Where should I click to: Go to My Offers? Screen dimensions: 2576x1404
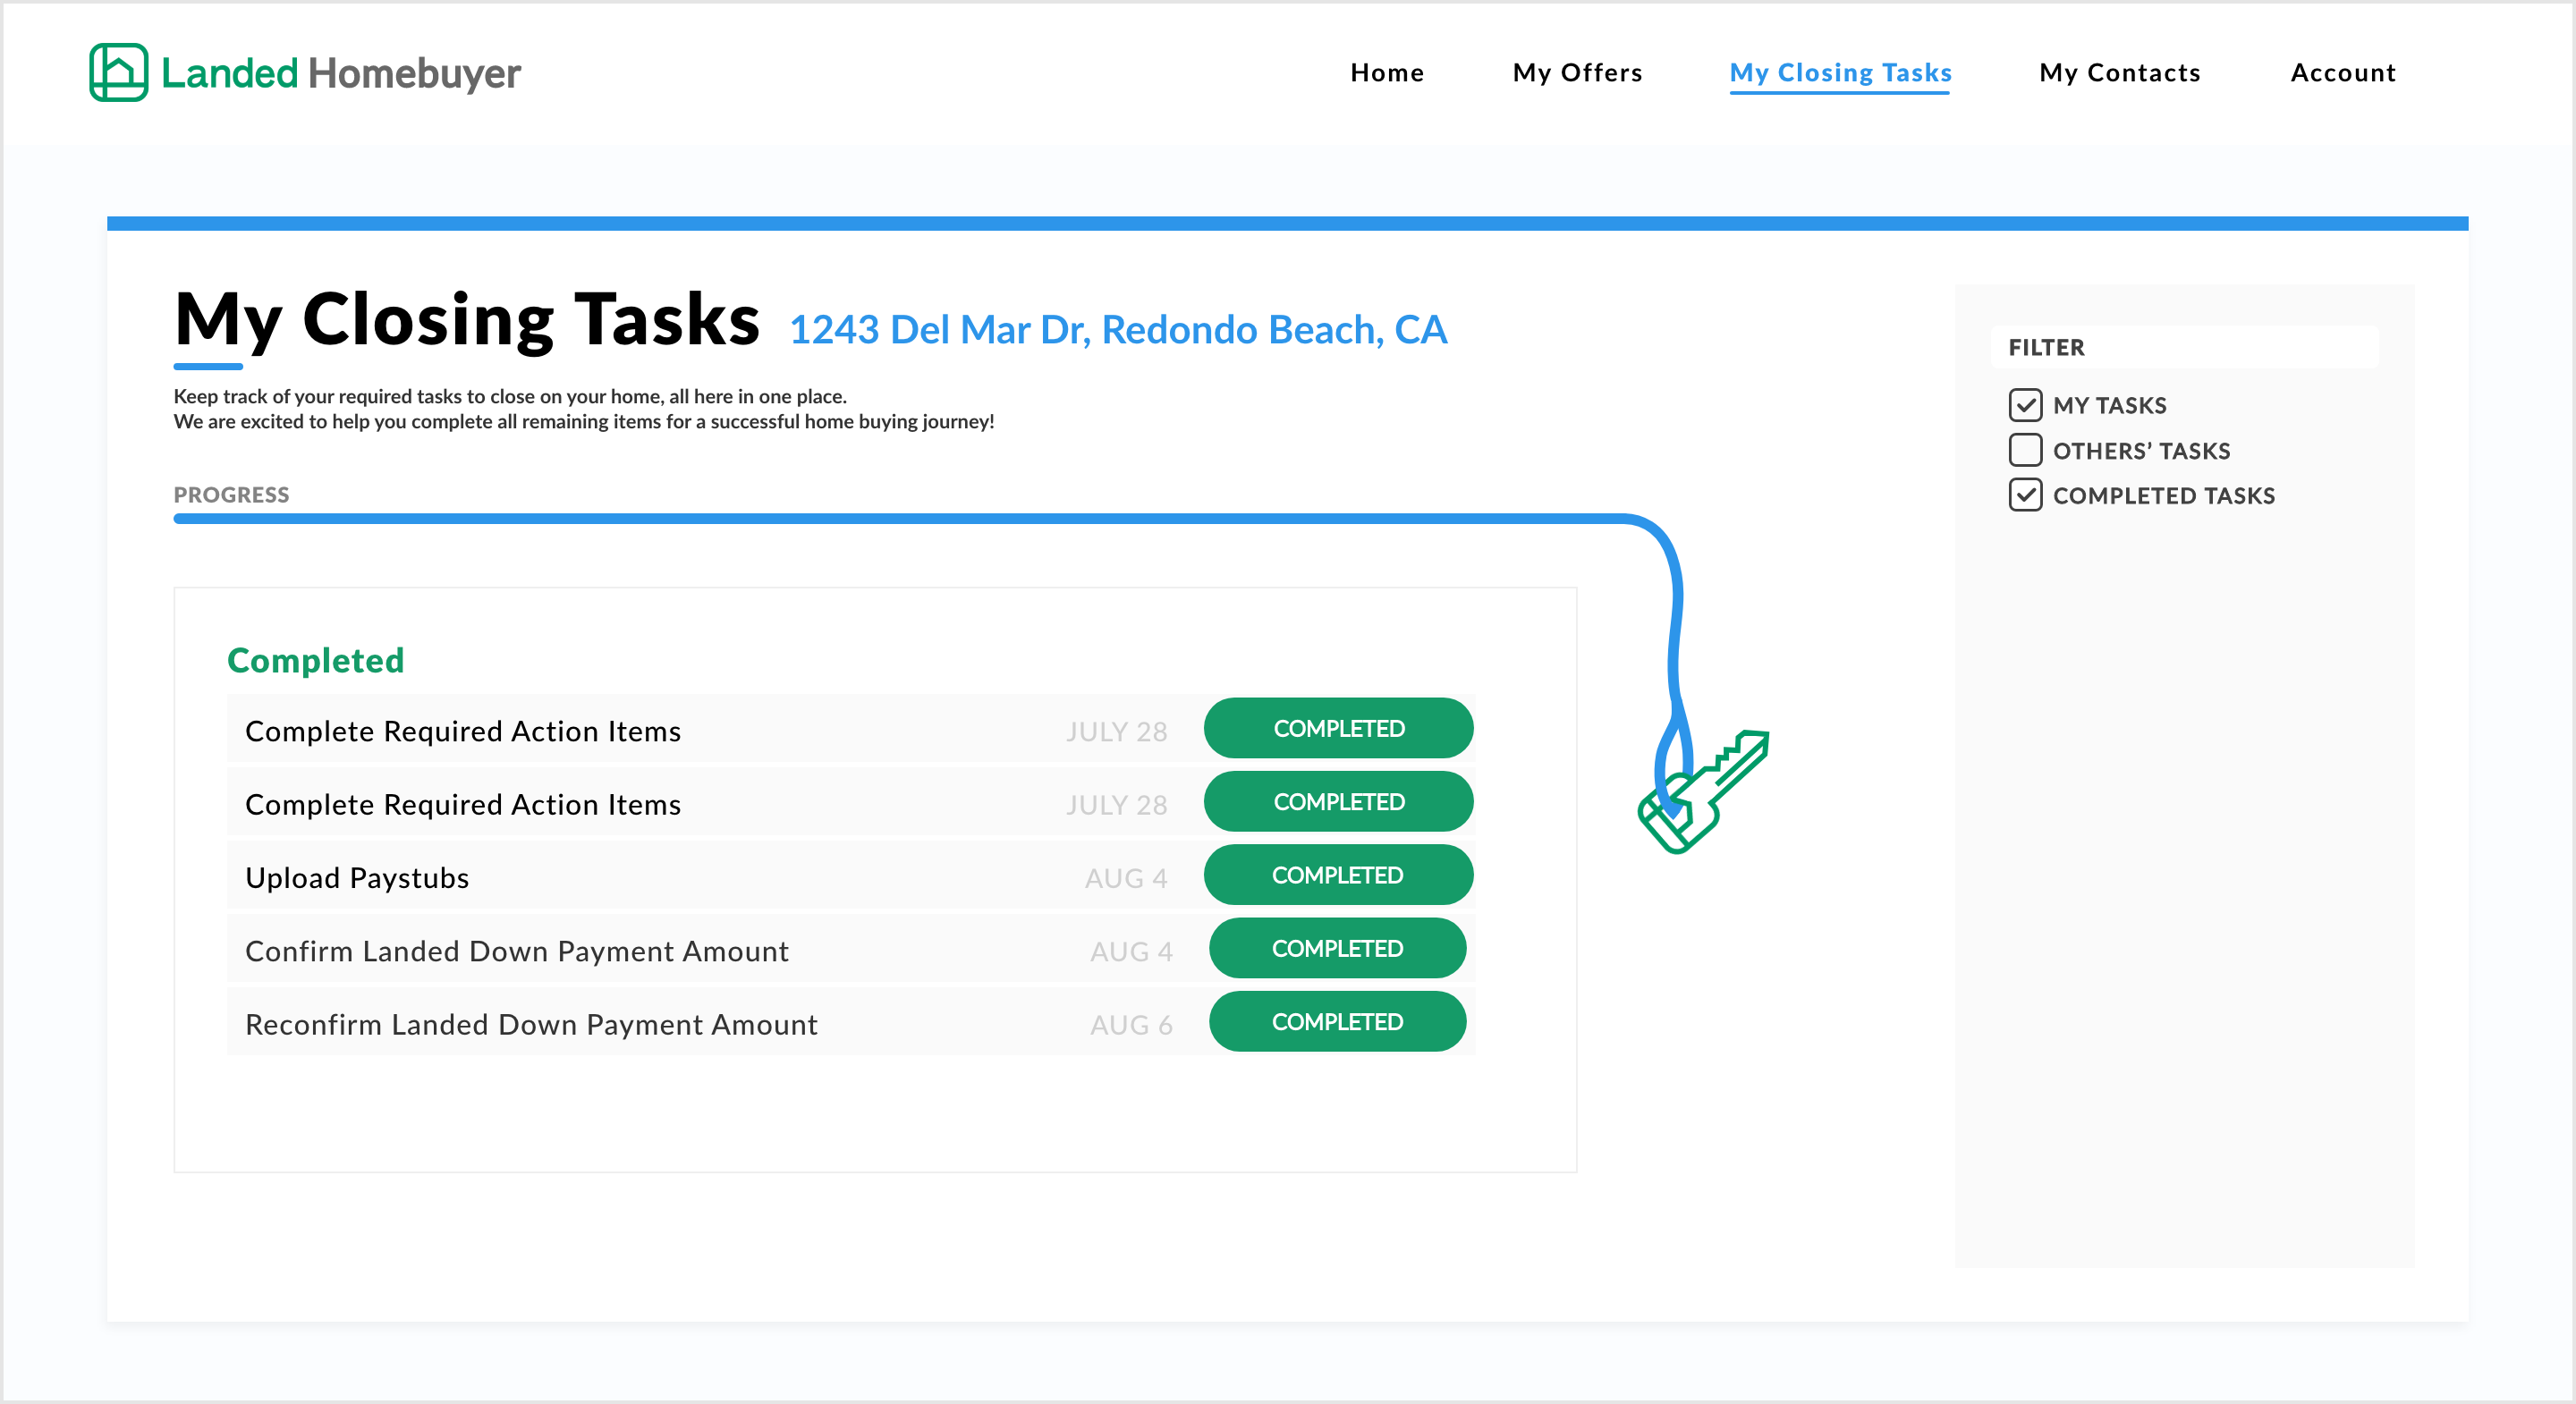1577,73
